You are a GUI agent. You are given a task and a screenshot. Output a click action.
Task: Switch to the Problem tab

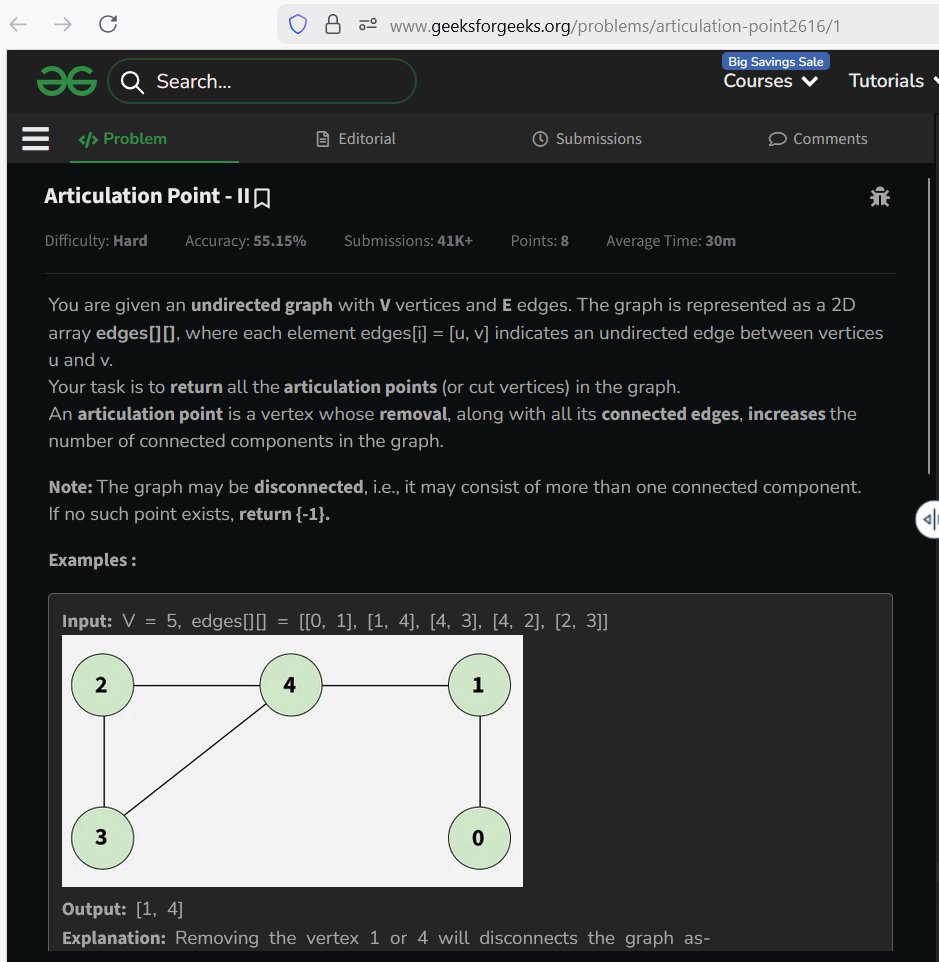click(123, 139)
